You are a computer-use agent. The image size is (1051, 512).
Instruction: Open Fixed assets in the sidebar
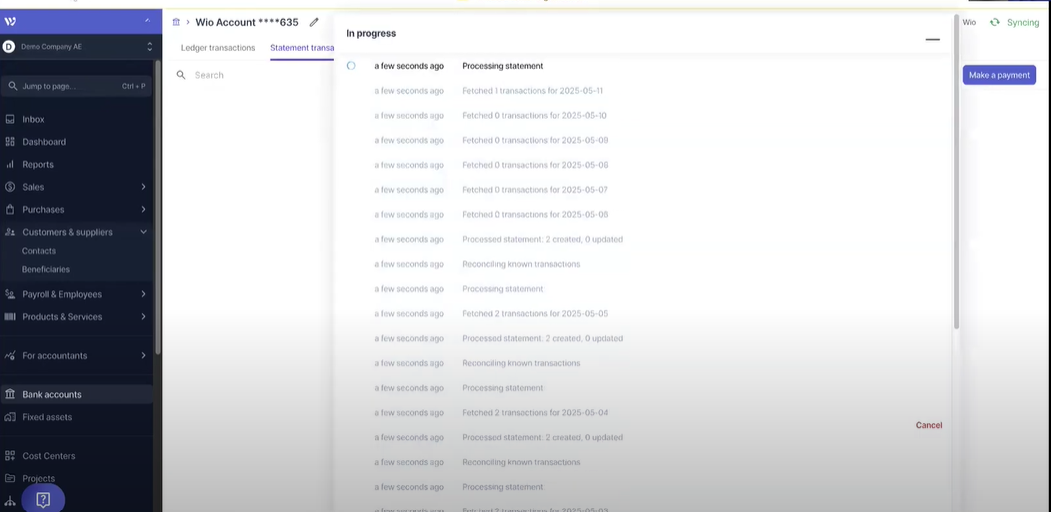[47, 417]
